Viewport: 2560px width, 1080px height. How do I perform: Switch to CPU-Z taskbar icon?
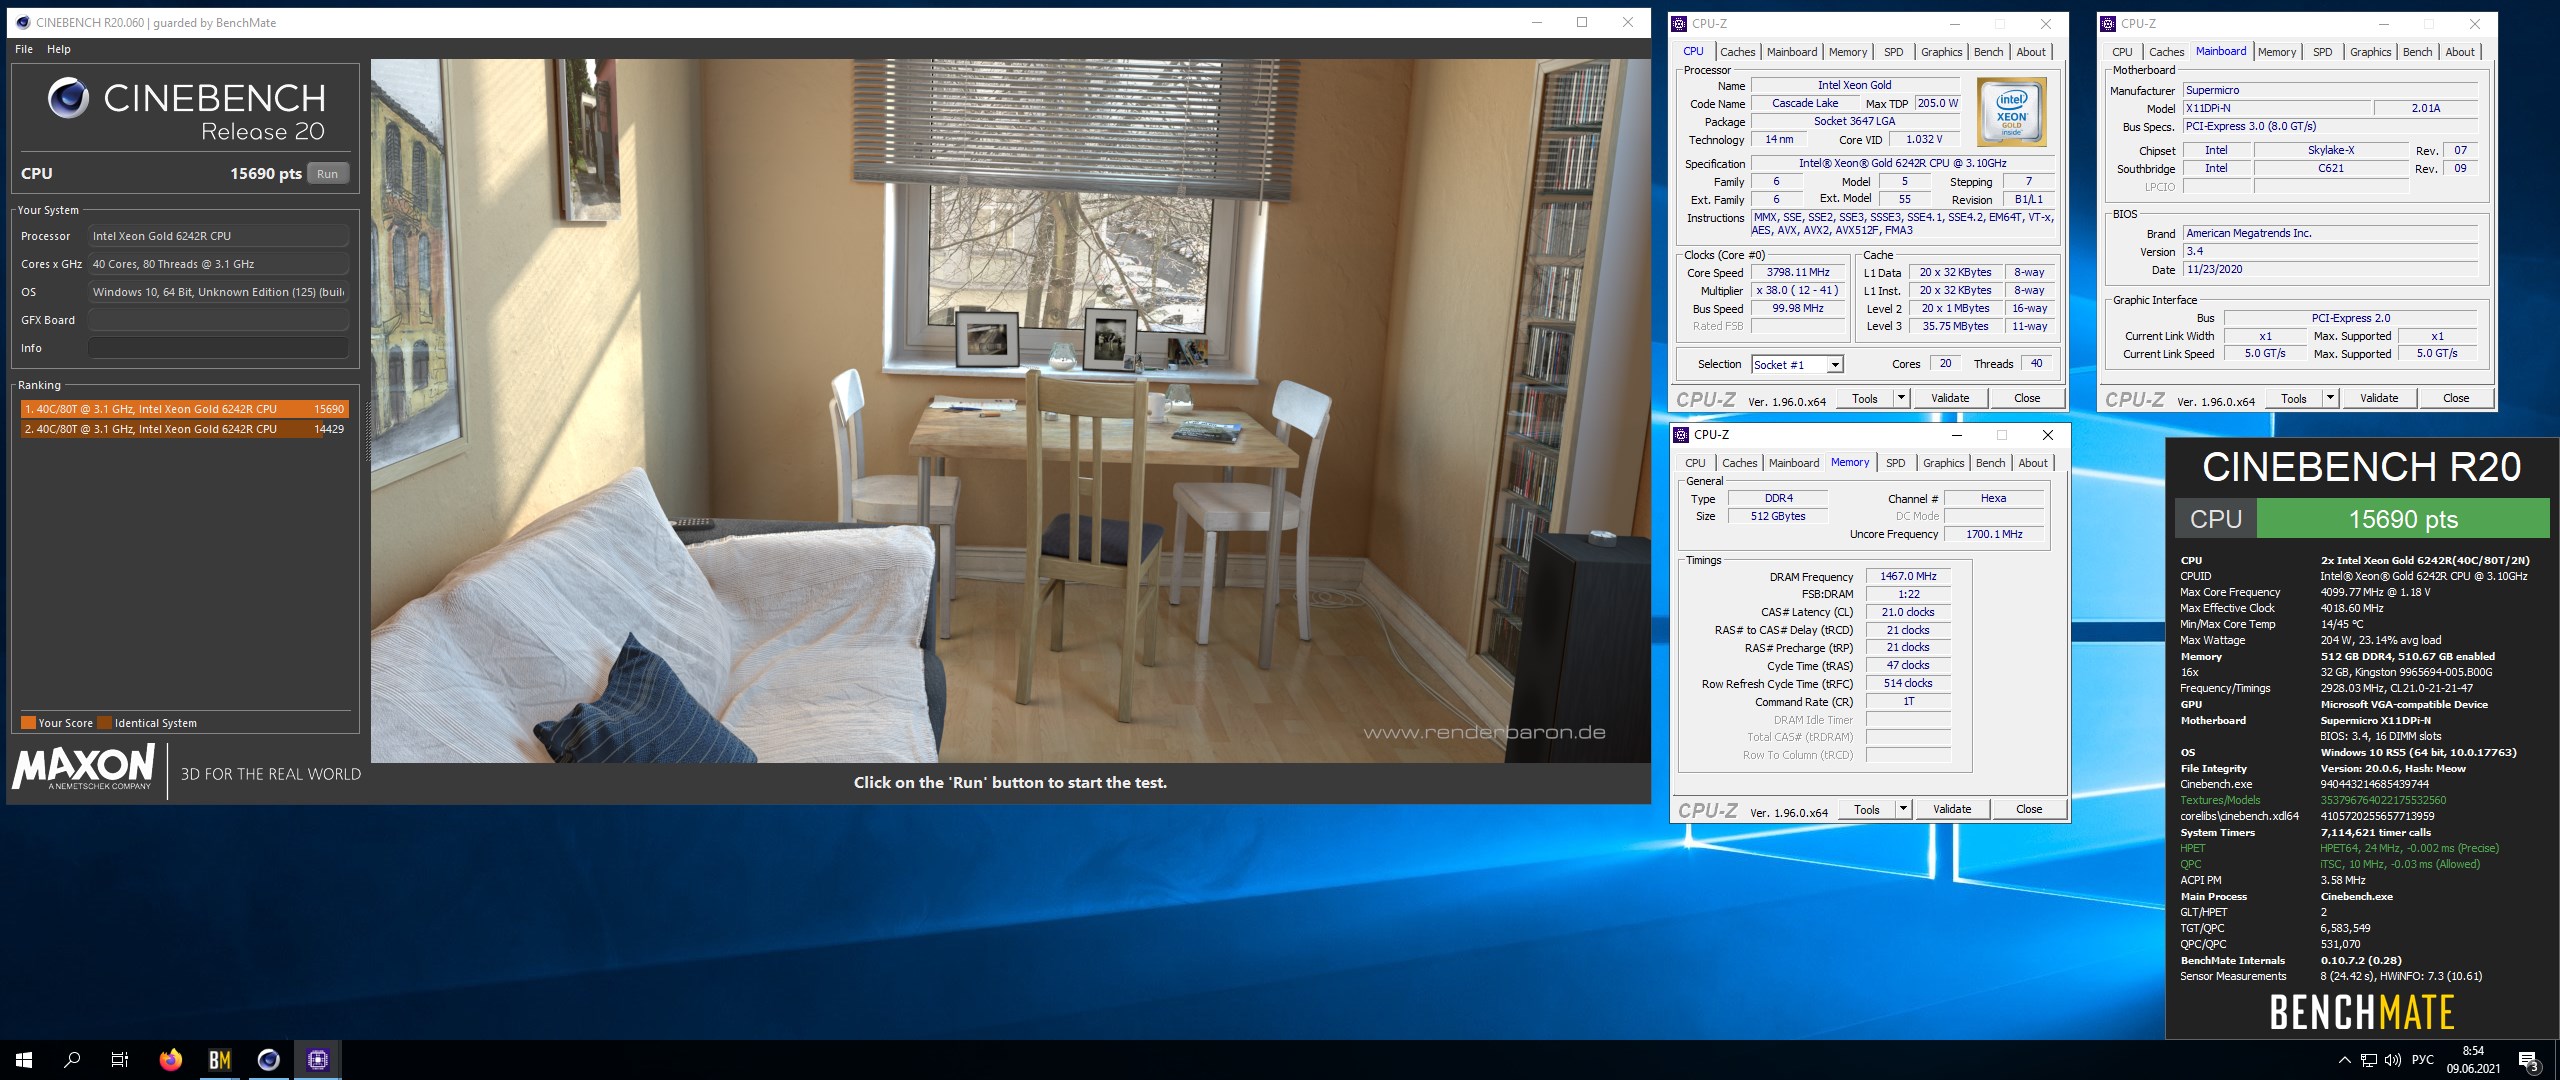tap(318, 1060)
